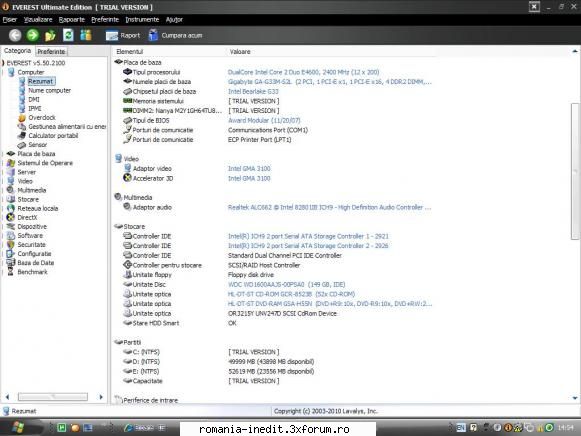Viewport: 581px width, 436px height.
Task: Click the Benchmark hourglass icon
Action: point(11,272)
